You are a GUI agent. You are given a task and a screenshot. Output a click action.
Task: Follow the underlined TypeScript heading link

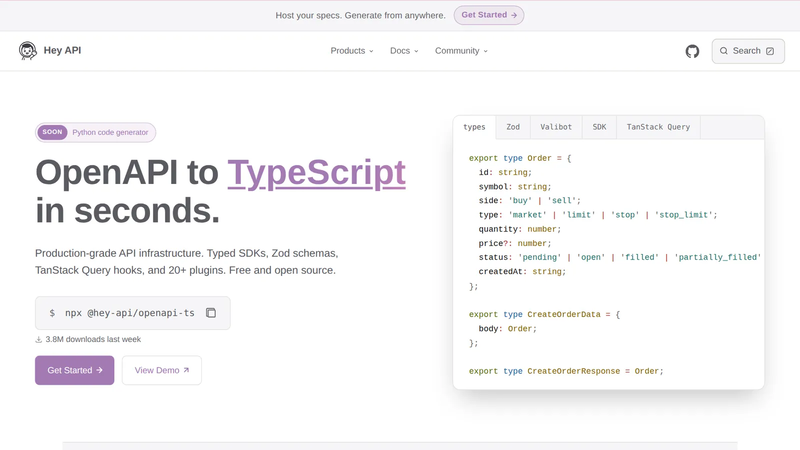tap(316, 173)
